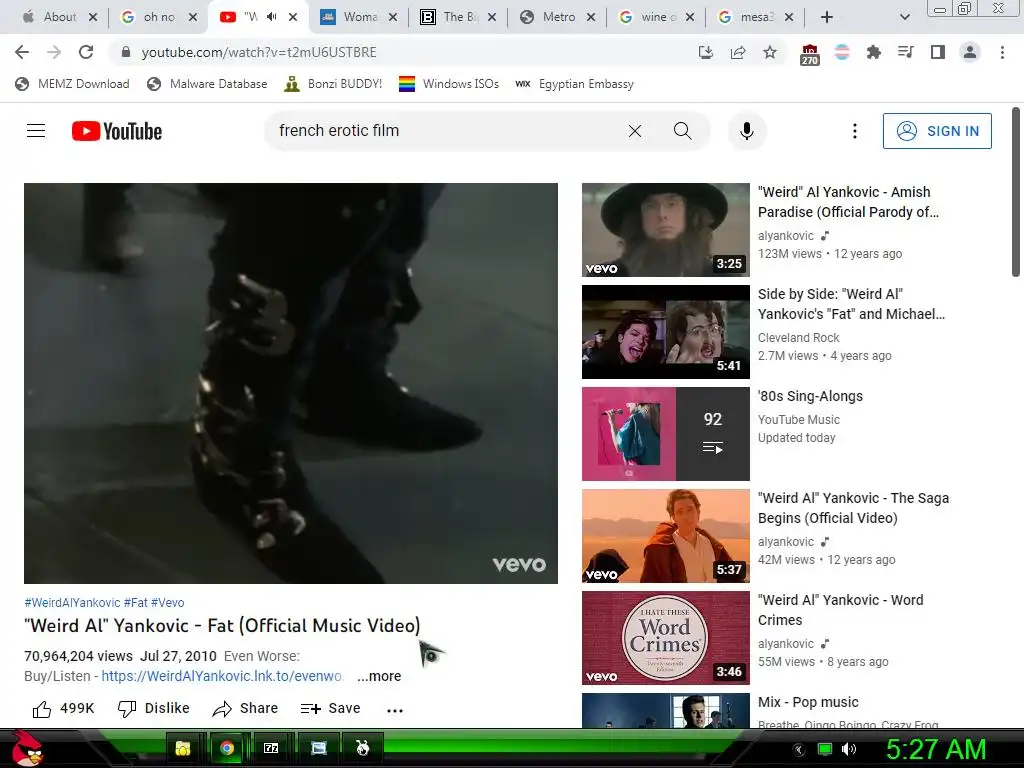Click in the YouTube search field
This screenshot has width=1024, height=768.
(444, 131)
